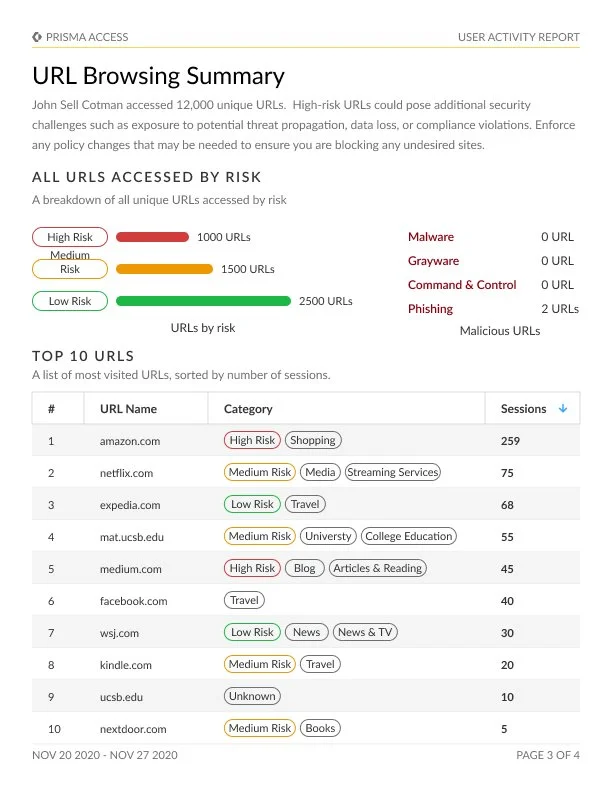Click the Shopping tag for amazon.com
Screen dimensions: 612x792
click(313, 440)
